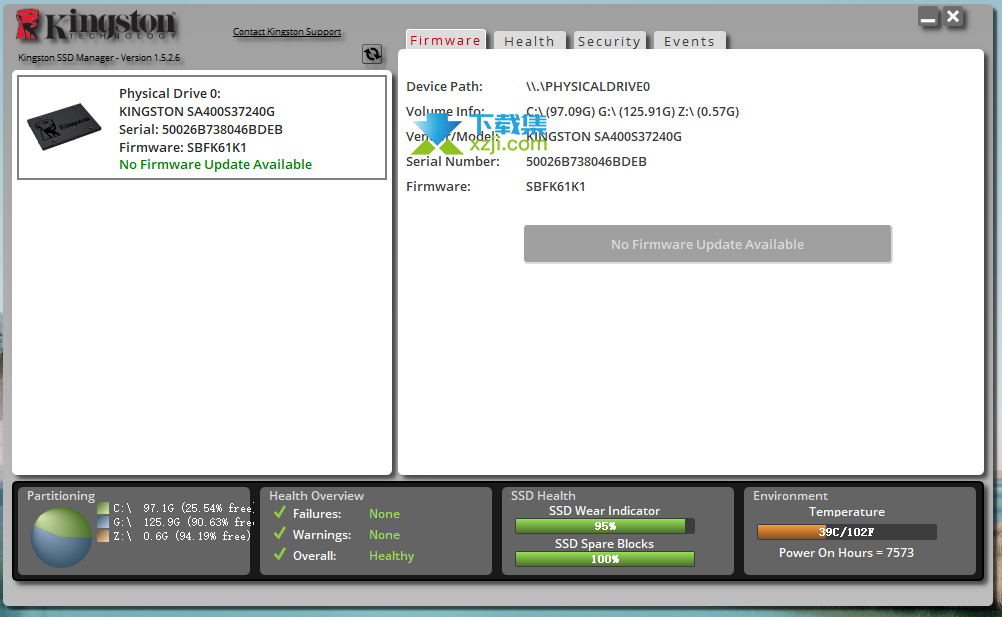Click the Overall health checkmark icon

280,555
